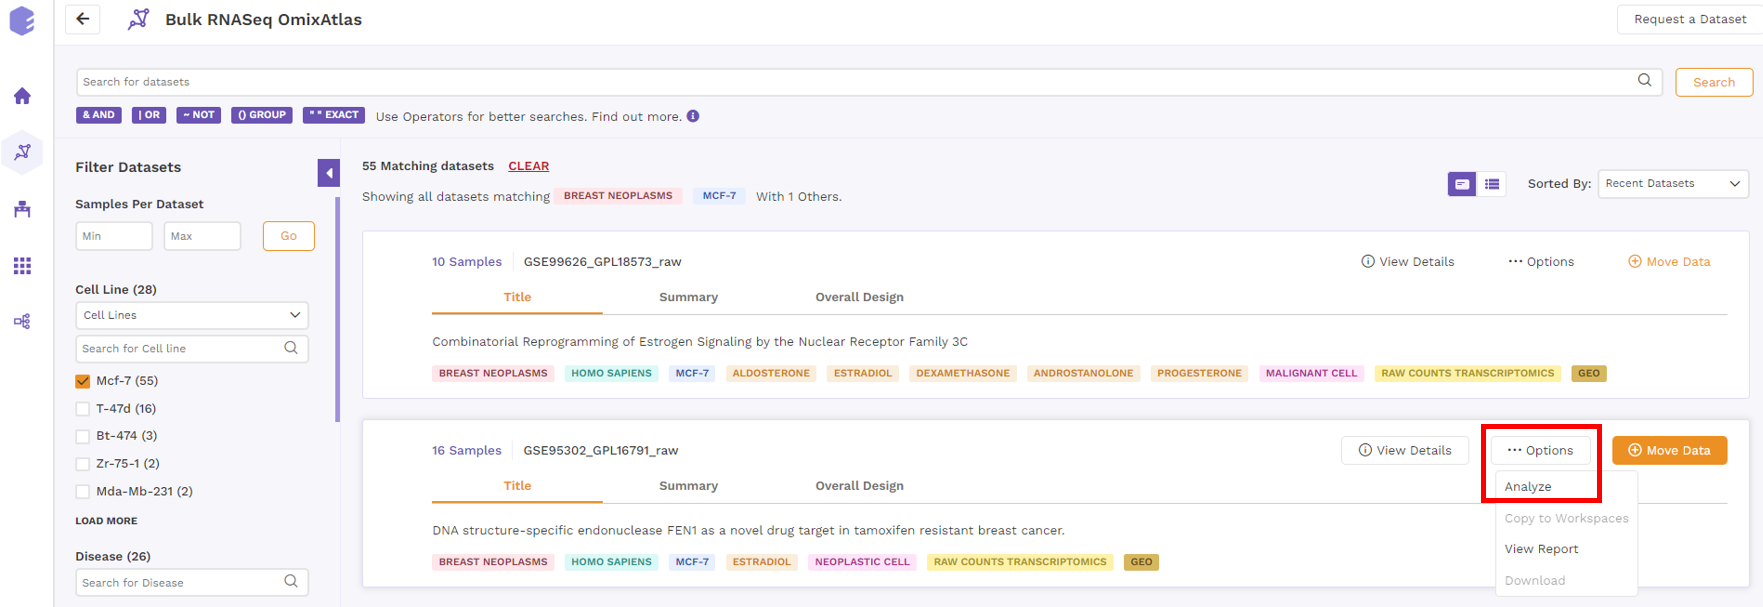Click the orange Search button

[1714, 82]
